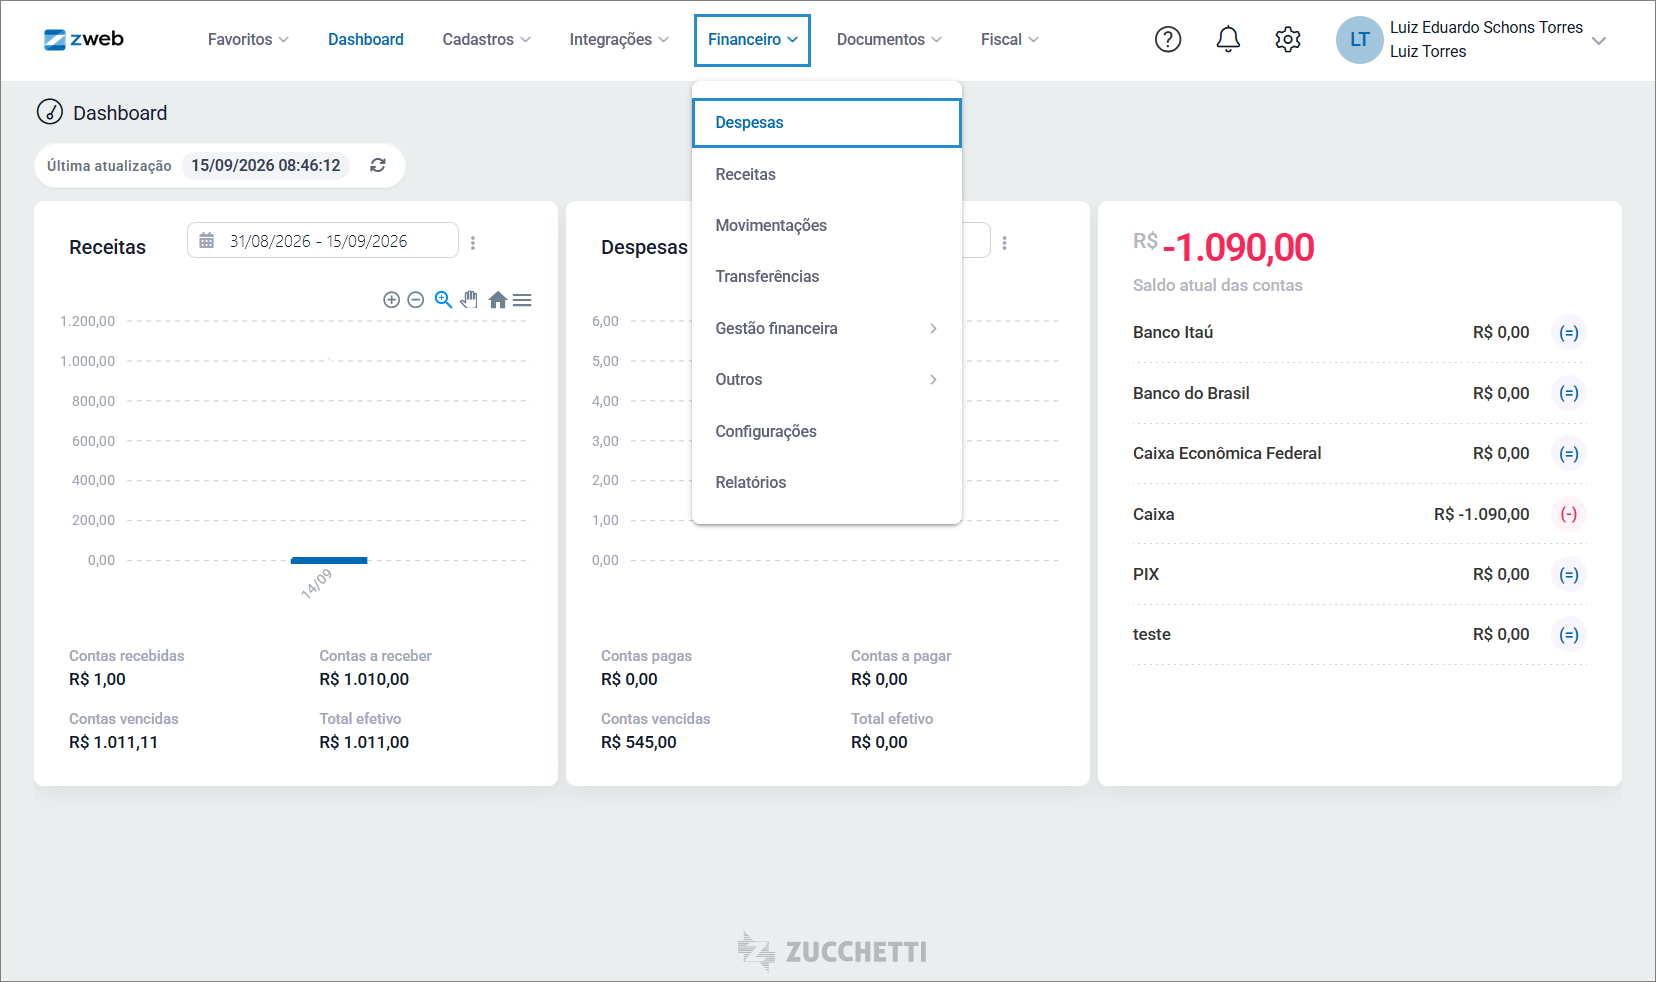1656x982 pixels.
Task: Refresh the last update timestamp
Action: (378, 165)
